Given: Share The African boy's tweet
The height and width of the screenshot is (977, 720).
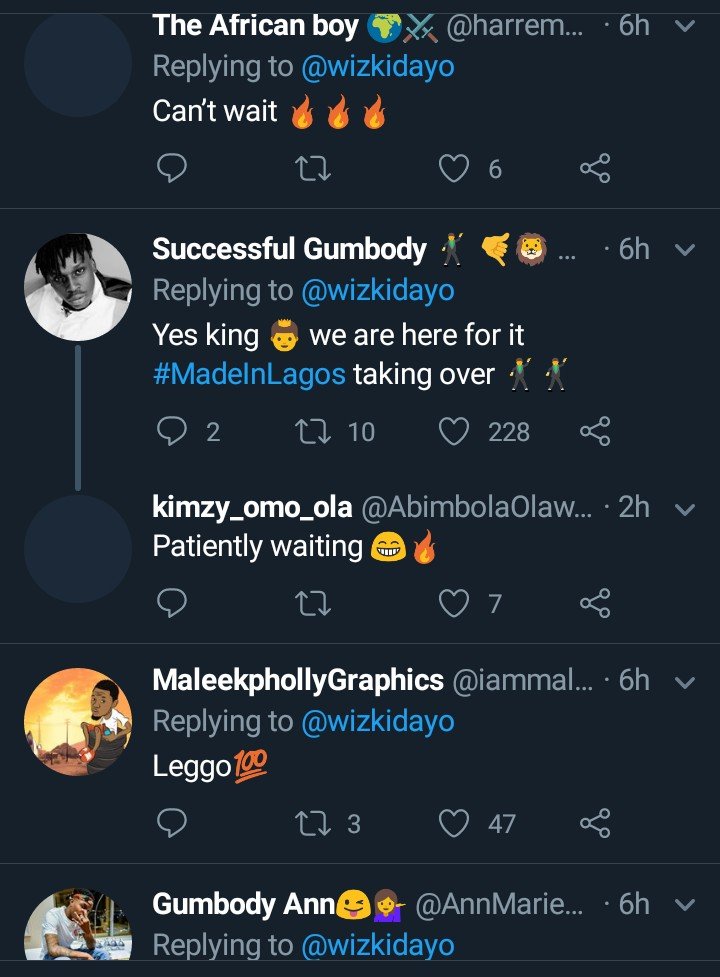Looking at the screenshot, I should point(595,169).
